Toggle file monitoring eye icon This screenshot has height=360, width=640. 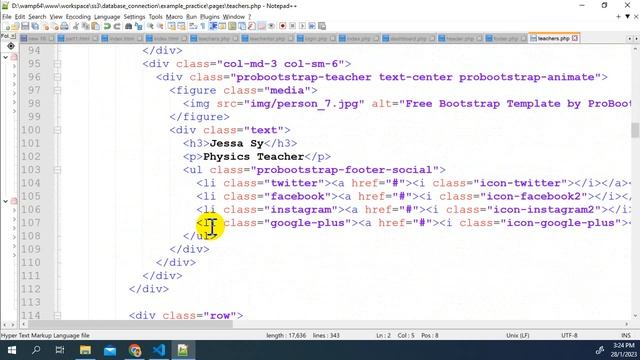[271, 26]
